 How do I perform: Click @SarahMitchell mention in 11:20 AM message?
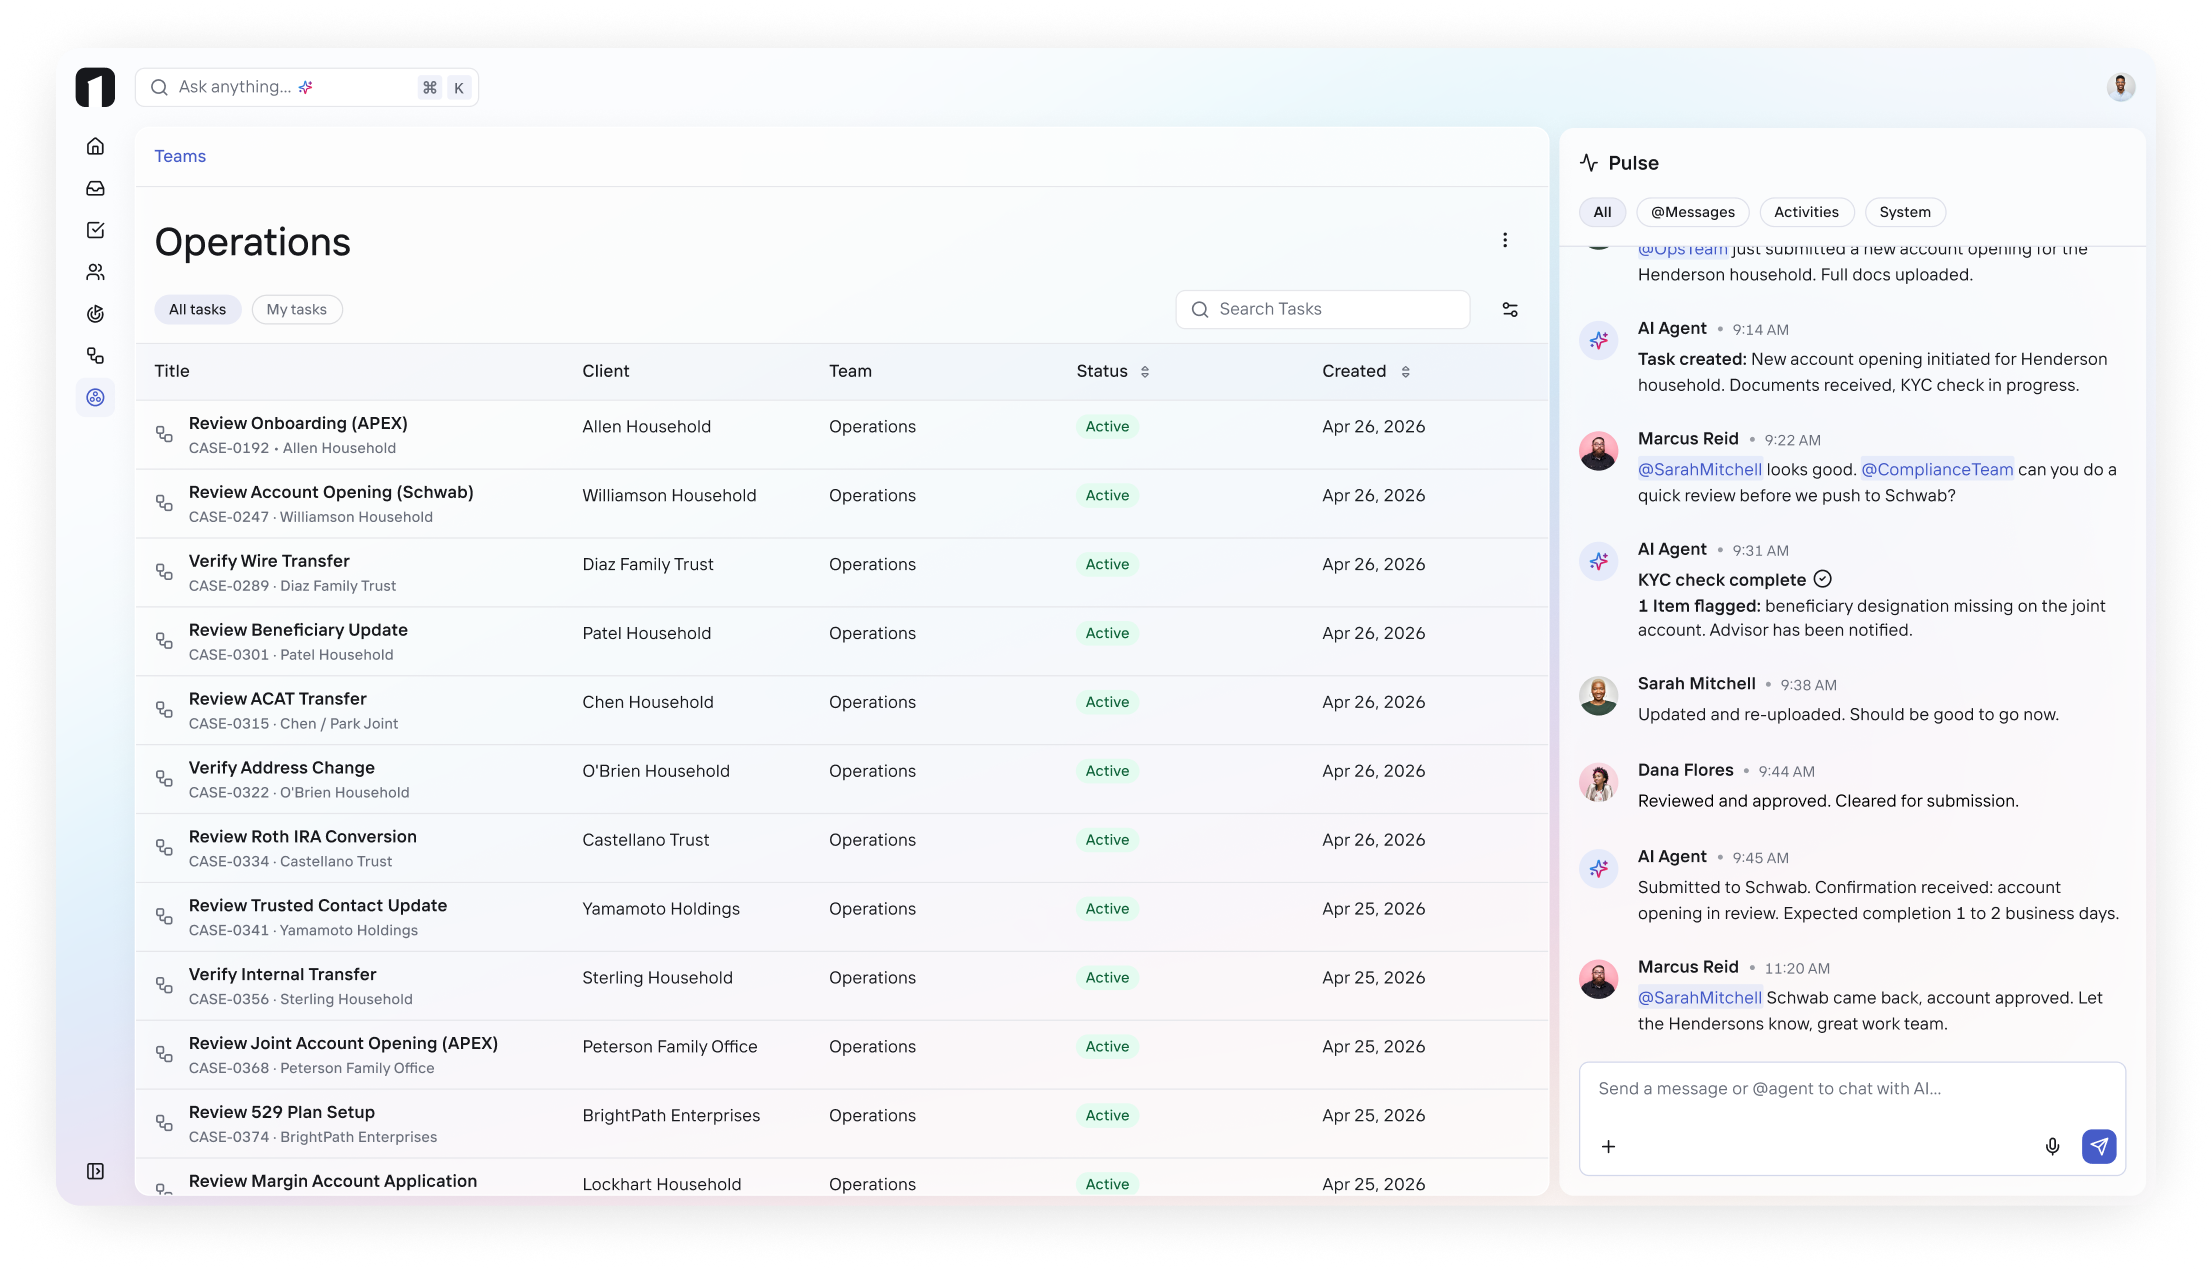point(1700,997)
